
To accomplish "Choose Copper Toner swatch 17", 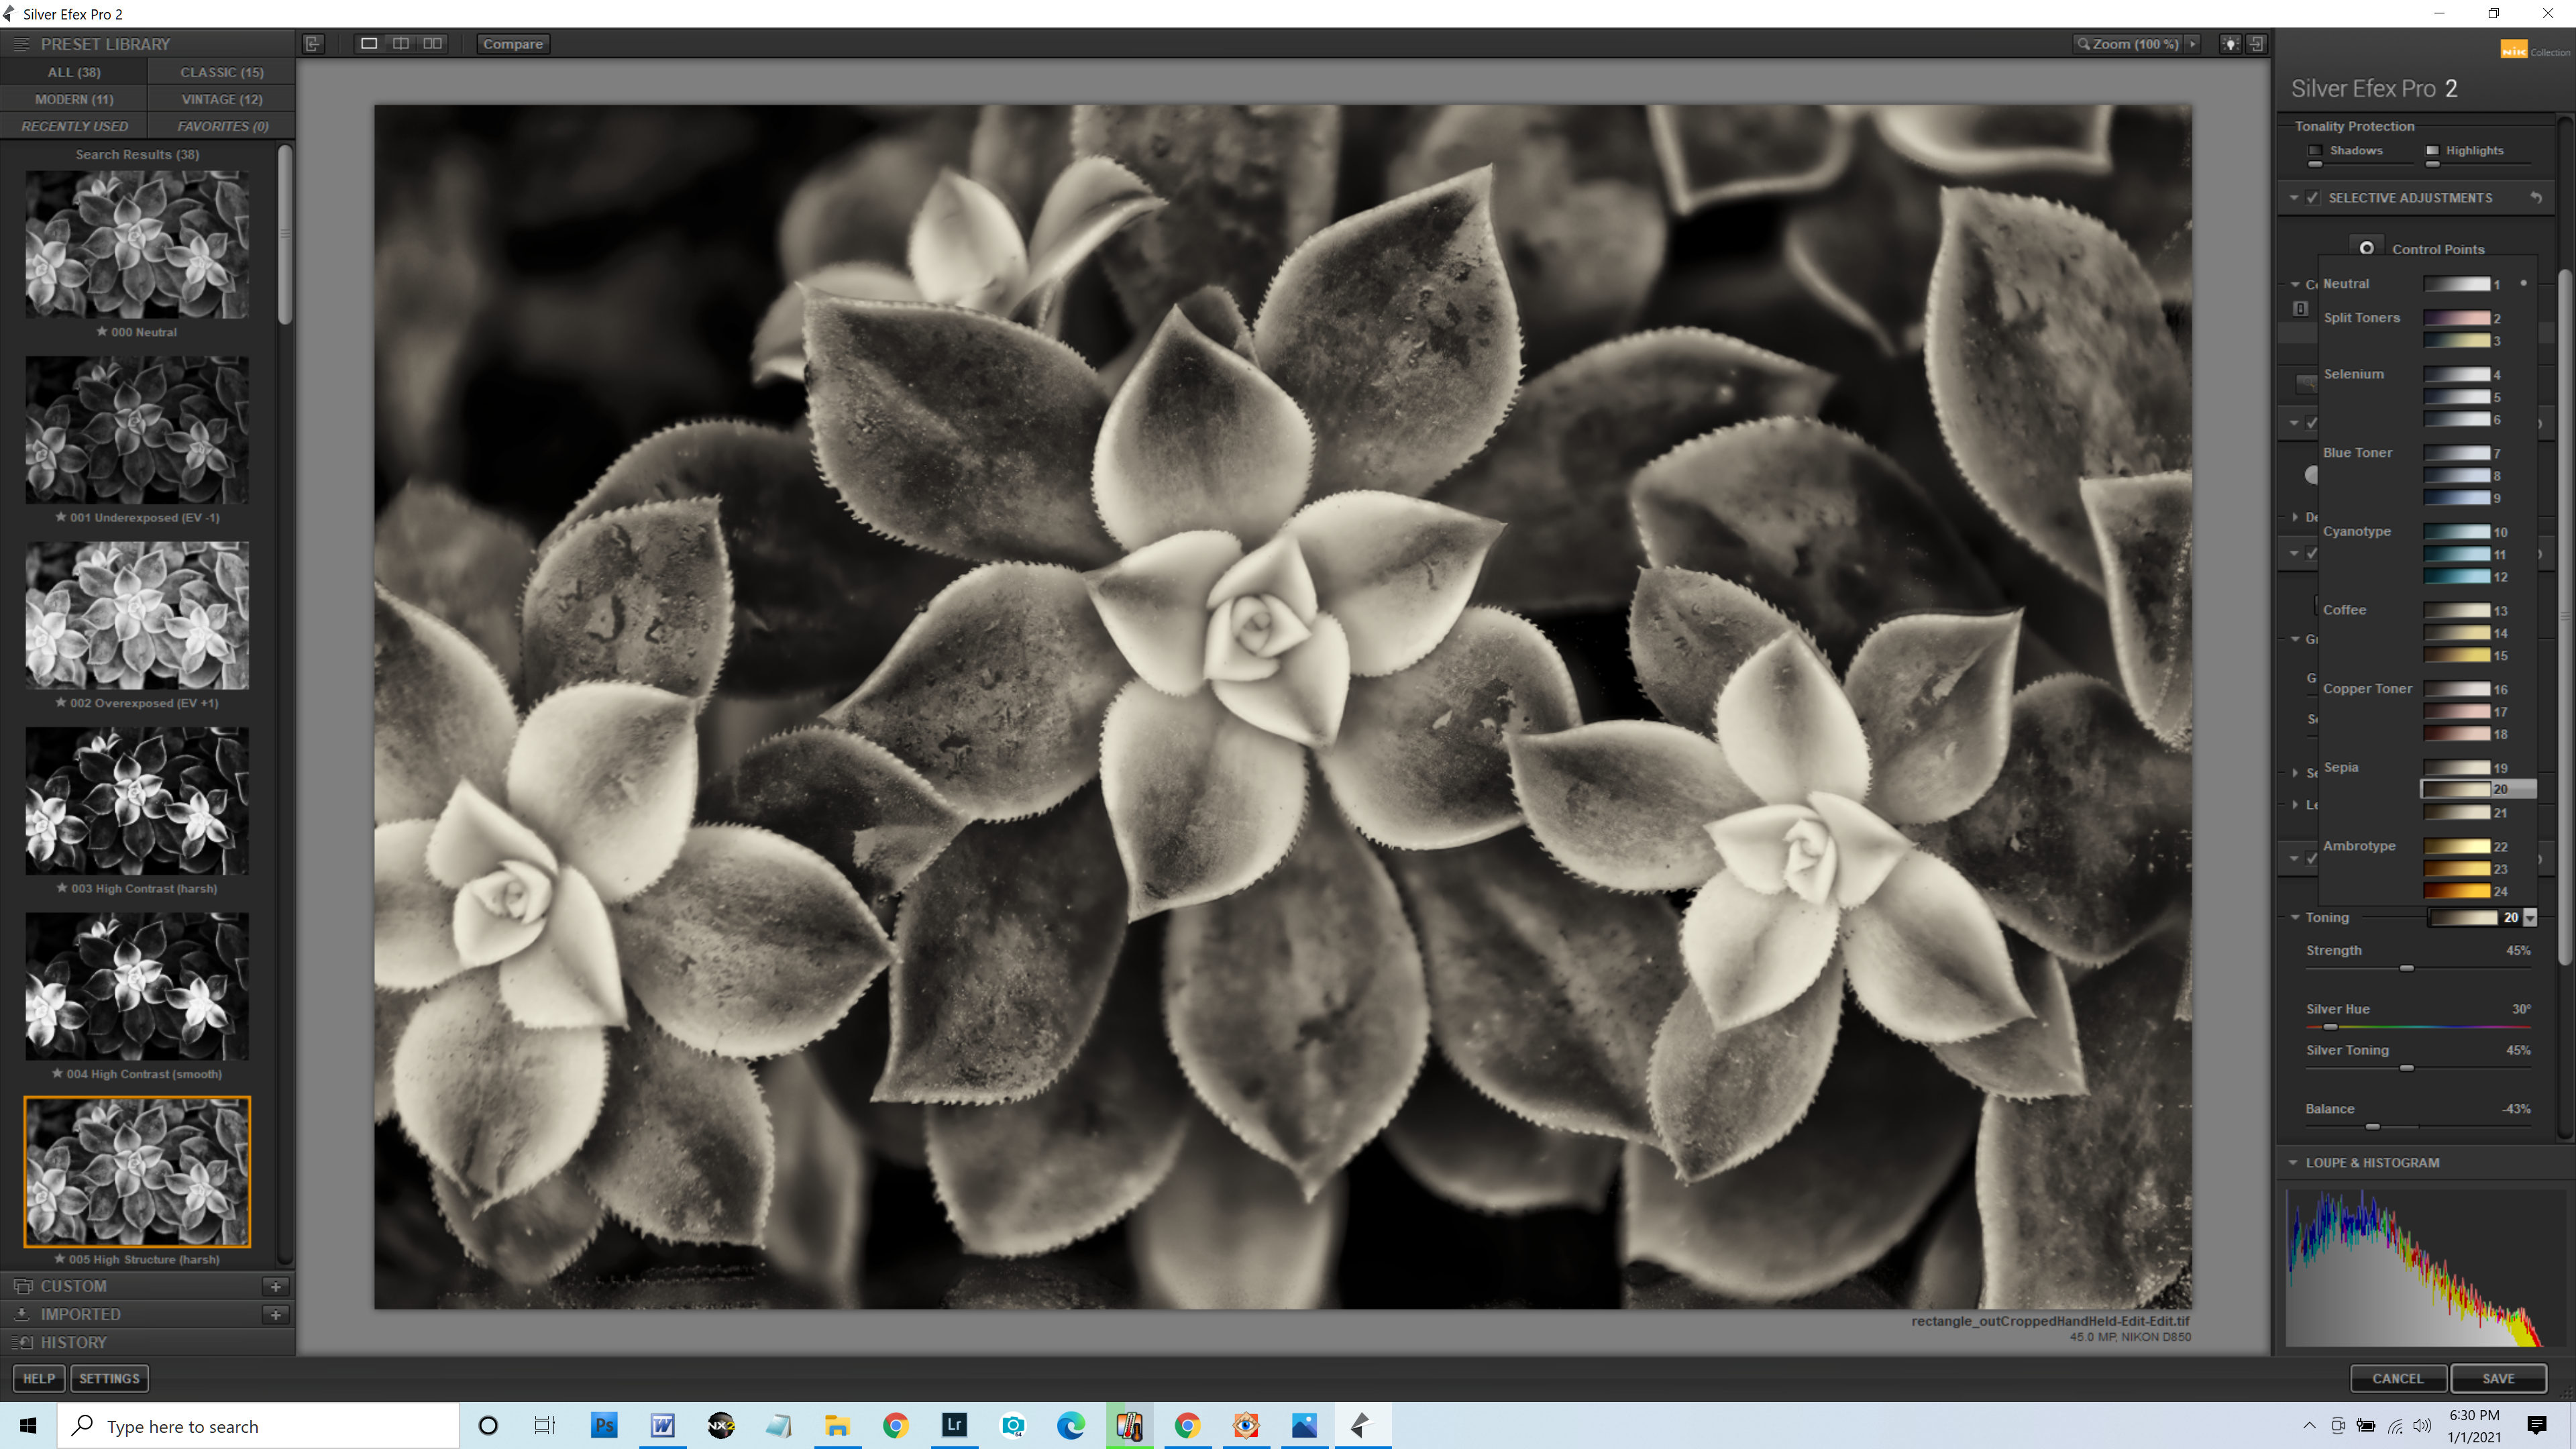I will pyautogui.click(x=2457, y=712).
